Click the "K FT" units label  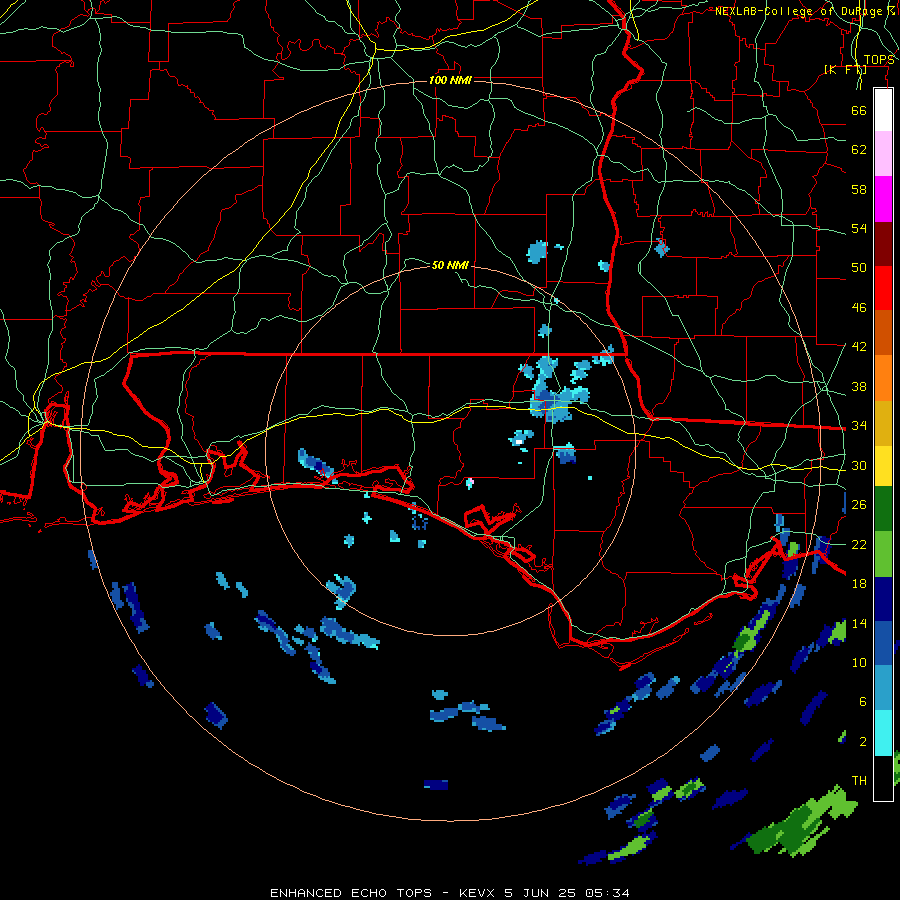pyautogui.click(x=845, y=69)
